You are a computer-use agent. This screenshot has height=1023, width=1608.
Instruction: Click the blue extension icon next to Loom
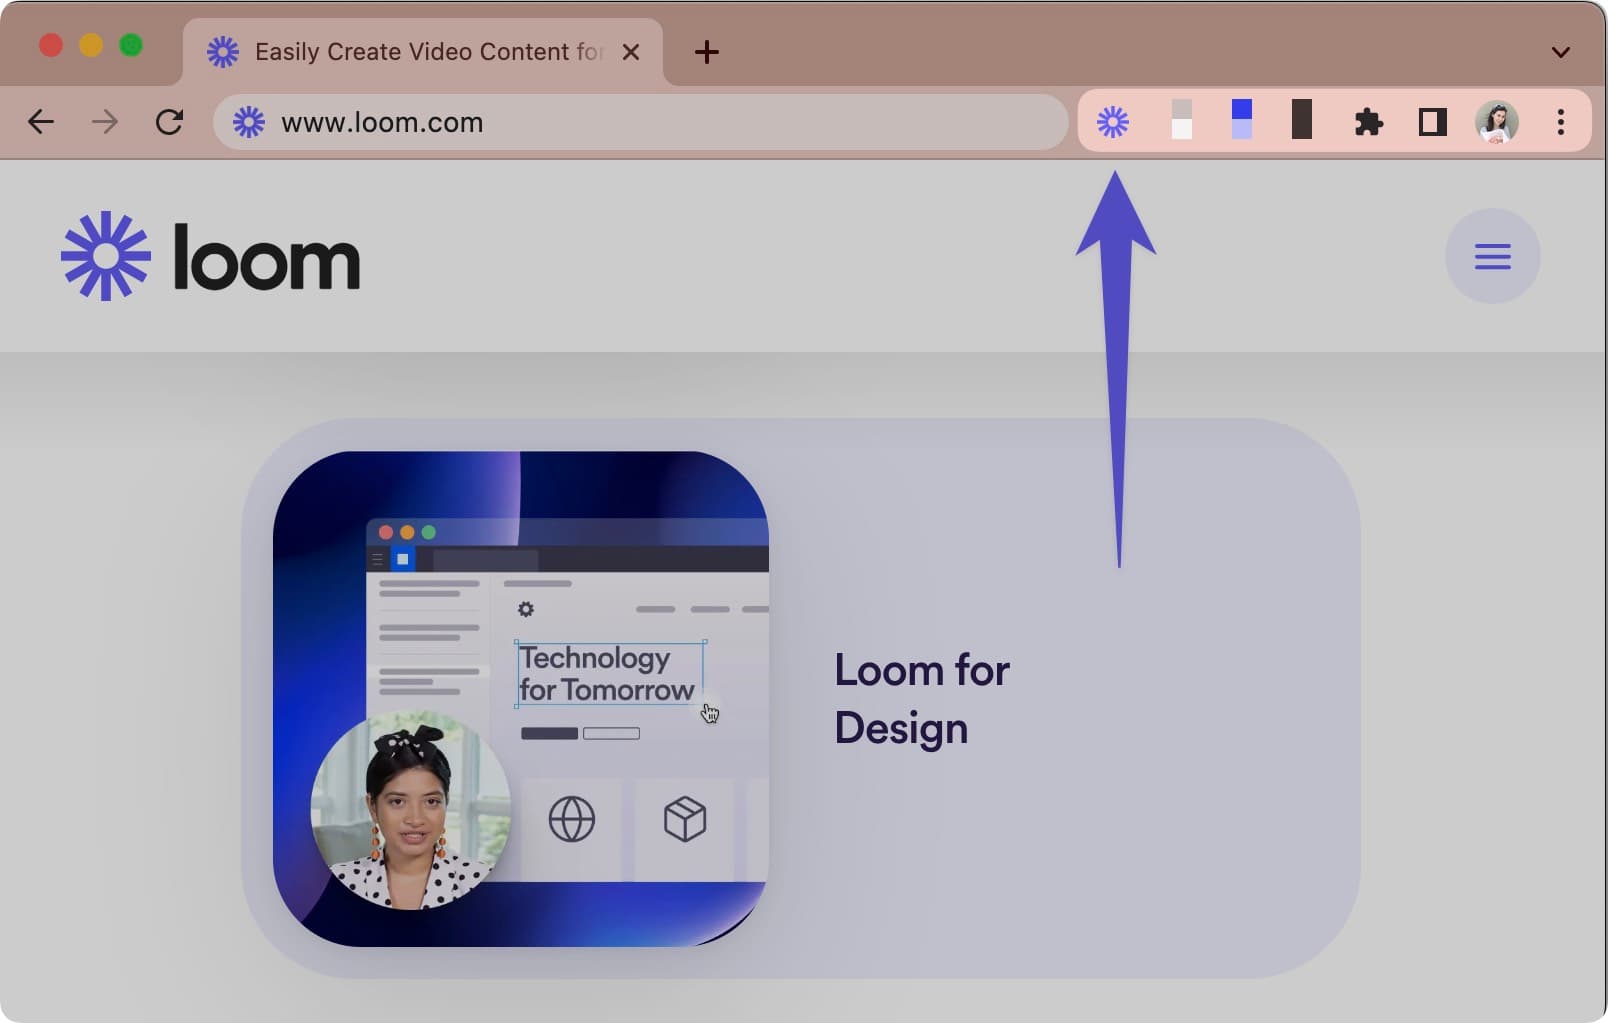(1241, 121)
